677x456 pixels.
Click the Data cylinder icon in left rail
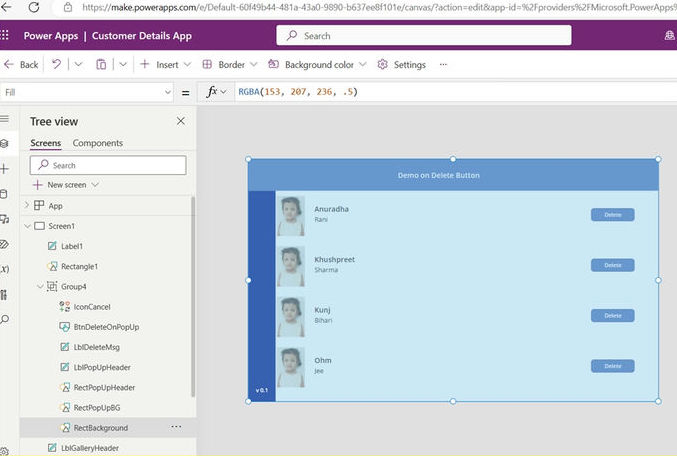pos(4,194)
